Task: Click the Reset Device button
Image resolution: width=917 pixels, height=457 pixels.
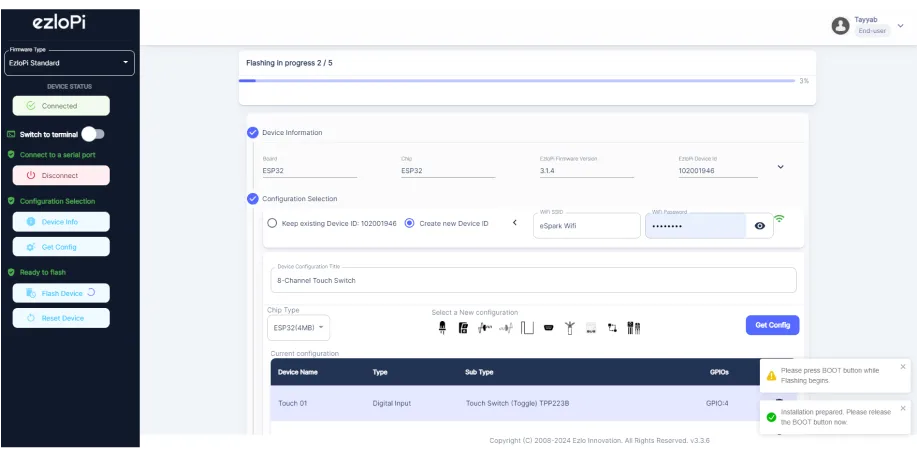Action: tap(61, 318)
